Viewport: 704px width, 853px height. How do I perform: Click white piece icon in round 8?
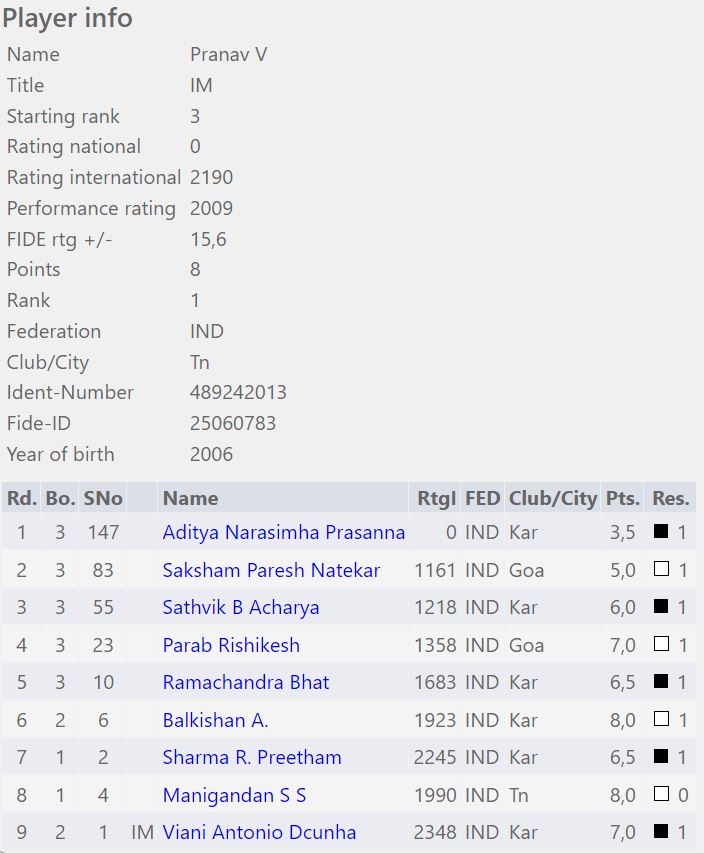660,796
